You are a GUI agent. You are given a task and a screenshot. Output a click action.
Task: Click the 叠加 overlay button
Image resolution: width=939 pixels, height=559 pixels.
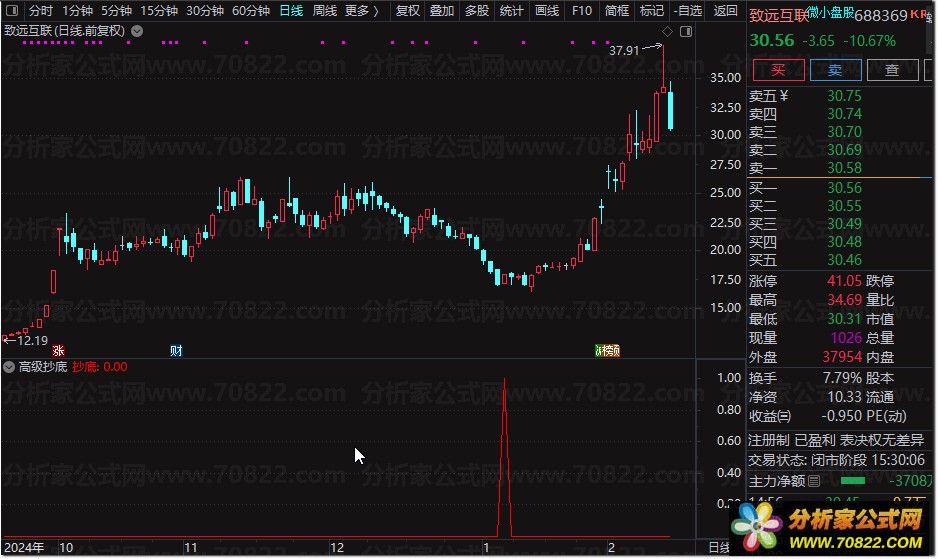pyautogui.click(x=442, y=11)
